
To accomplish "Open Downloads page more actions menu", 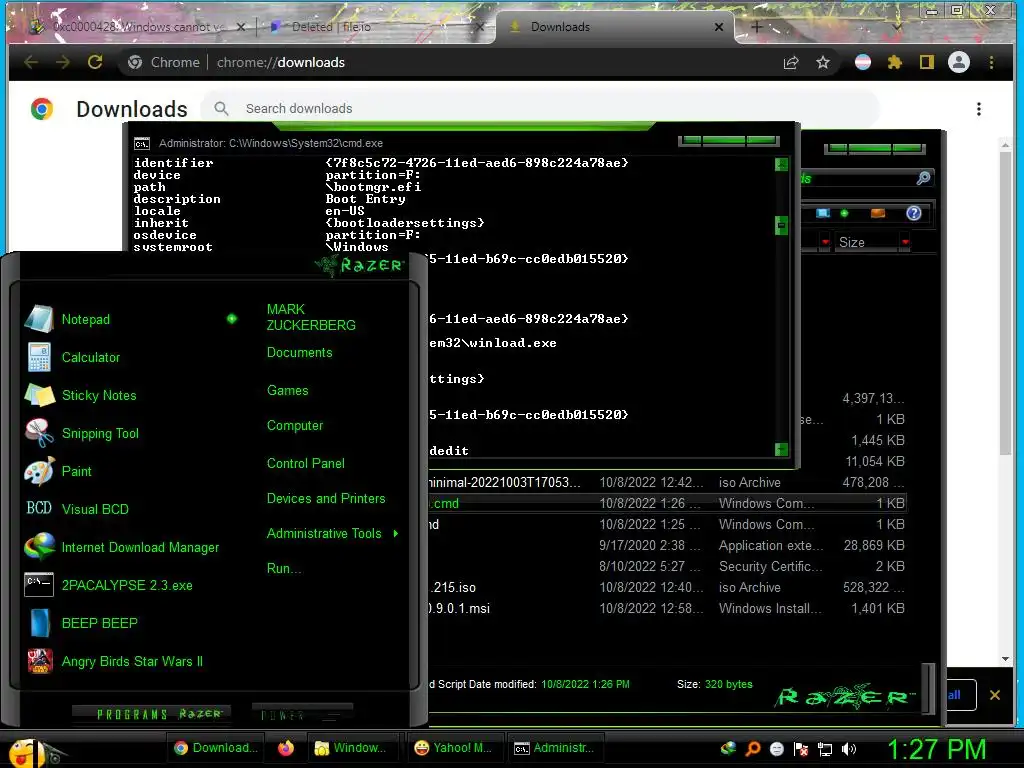I will pos(978,109).
